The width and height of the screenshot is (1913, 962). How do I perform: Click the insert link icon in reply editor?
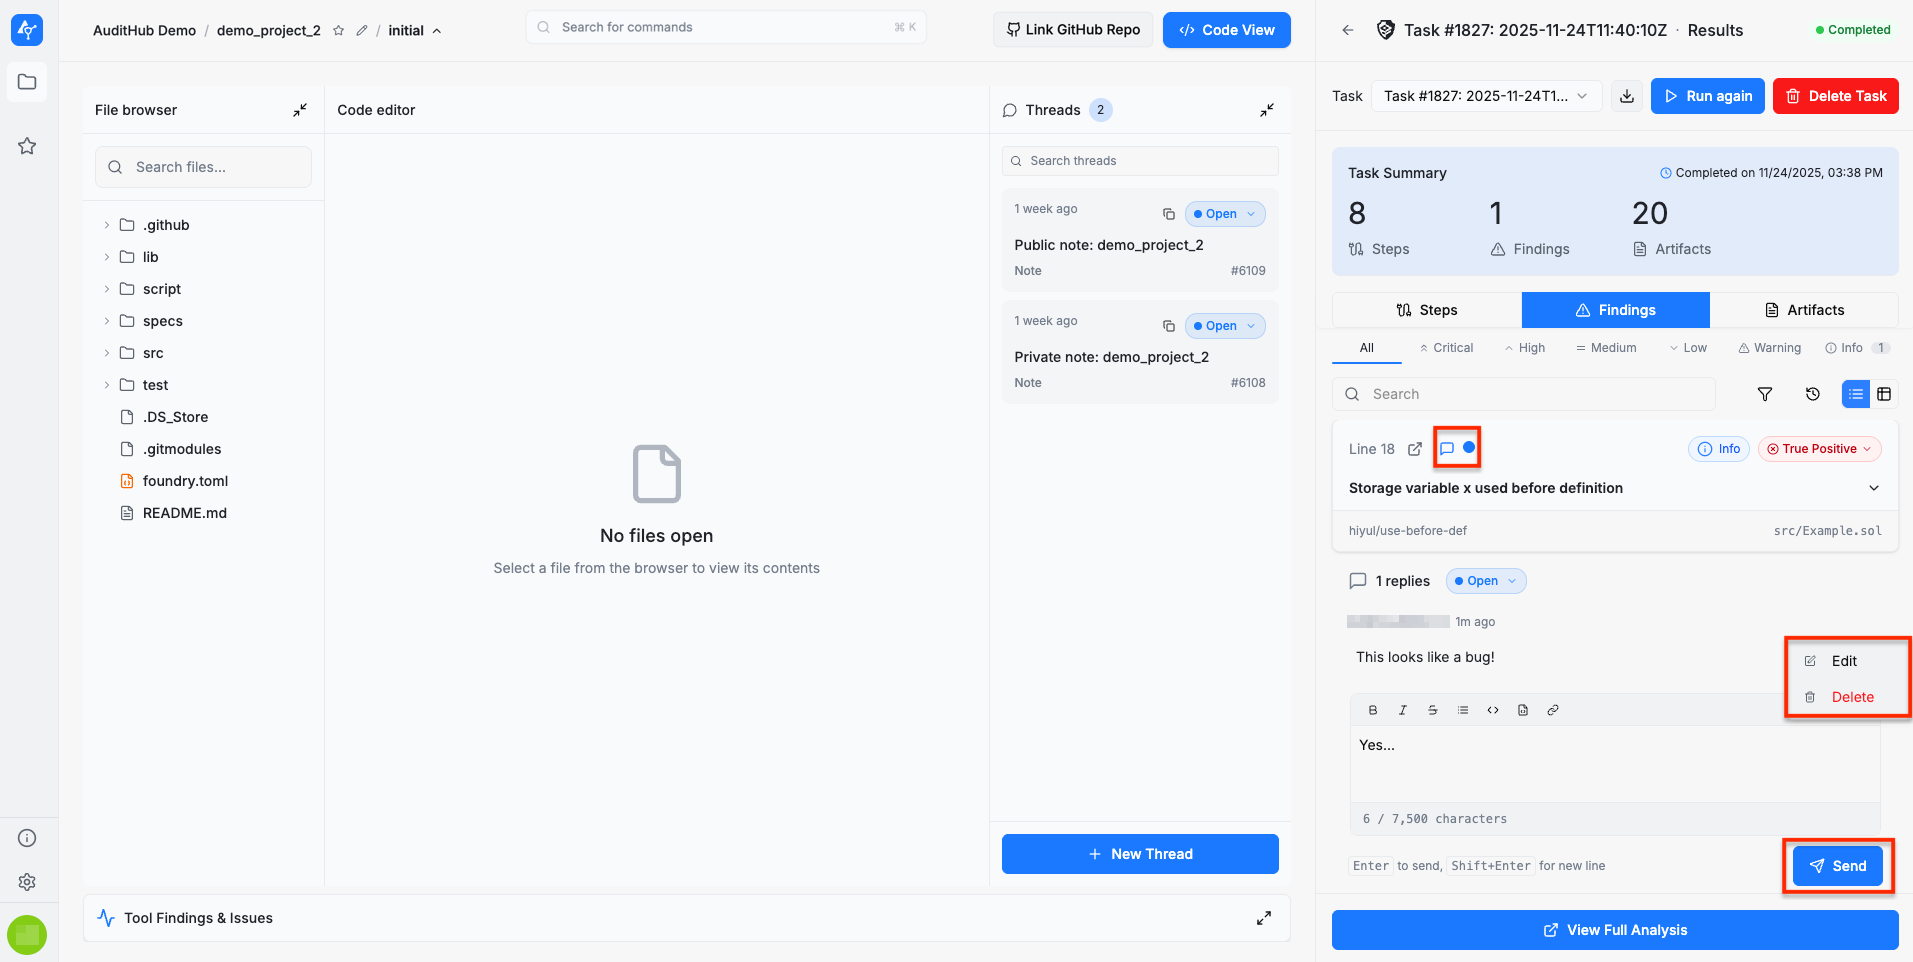1553,710
